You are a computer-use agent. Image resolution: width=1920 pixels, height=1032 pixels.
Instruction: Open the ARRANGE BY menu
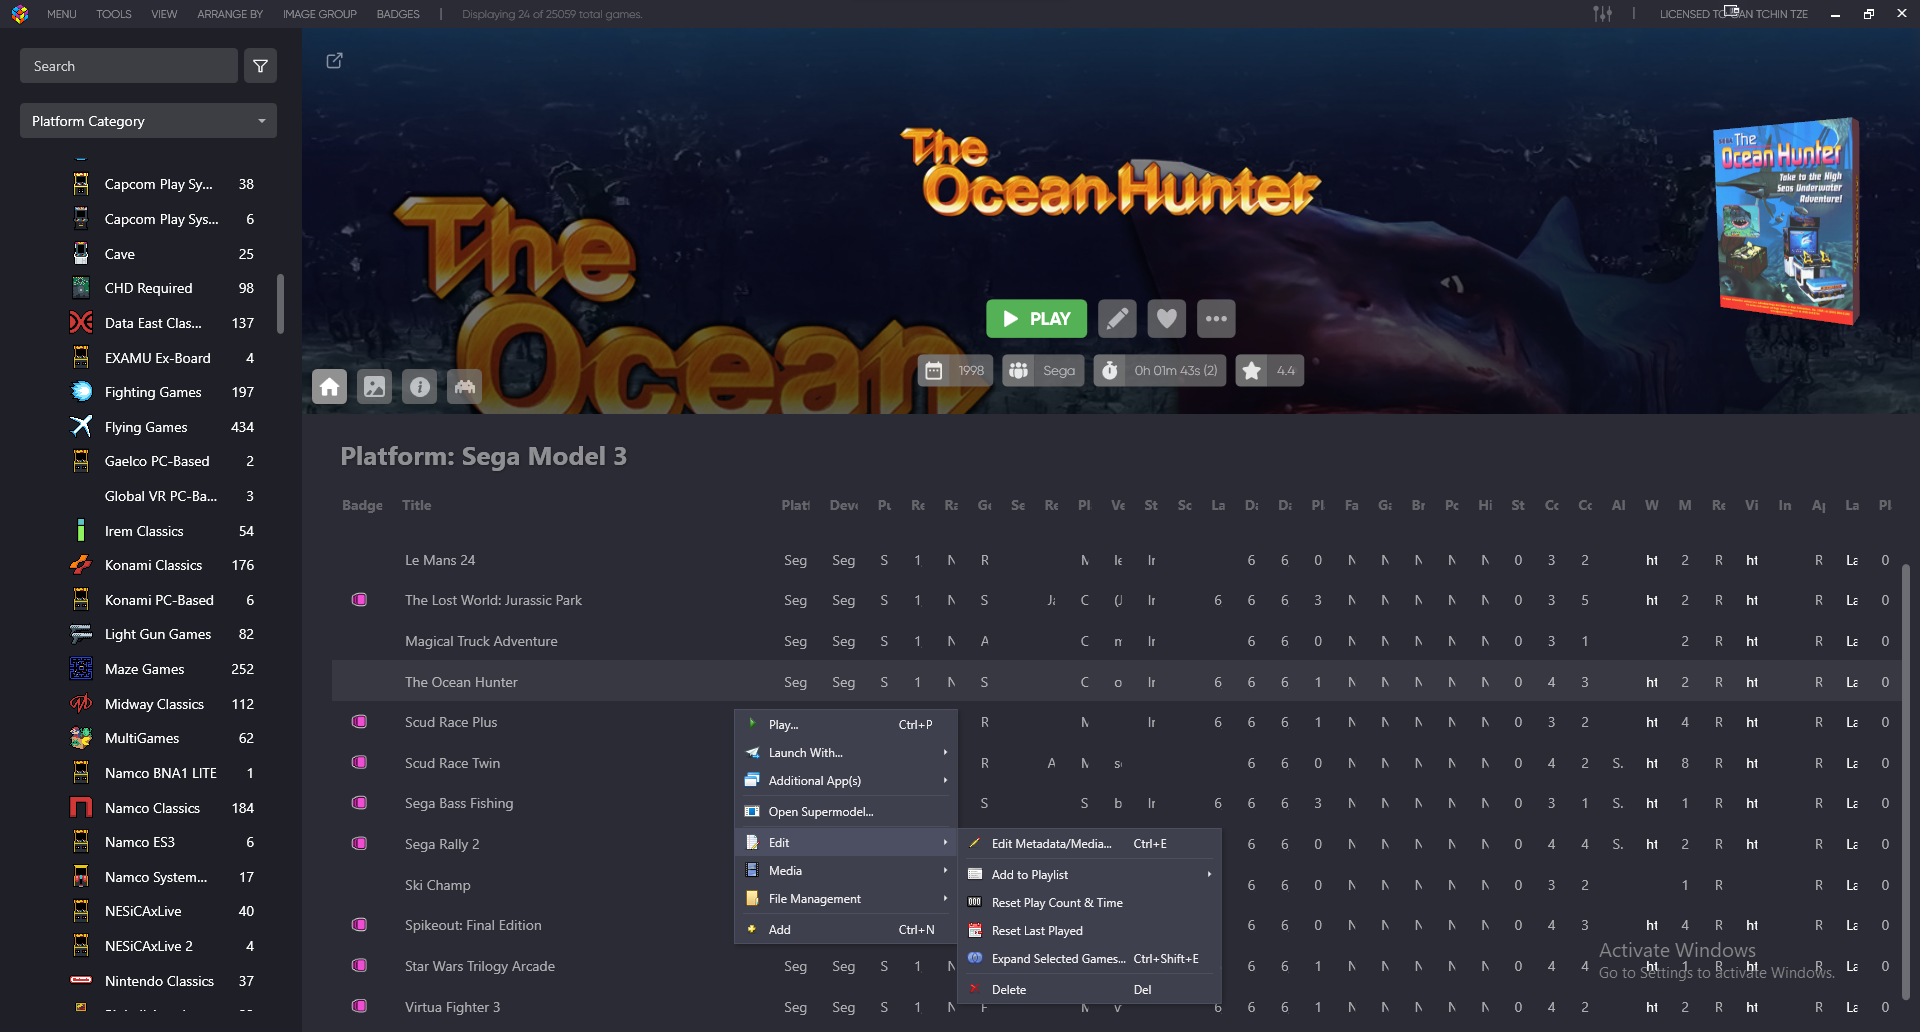point(230,14)
